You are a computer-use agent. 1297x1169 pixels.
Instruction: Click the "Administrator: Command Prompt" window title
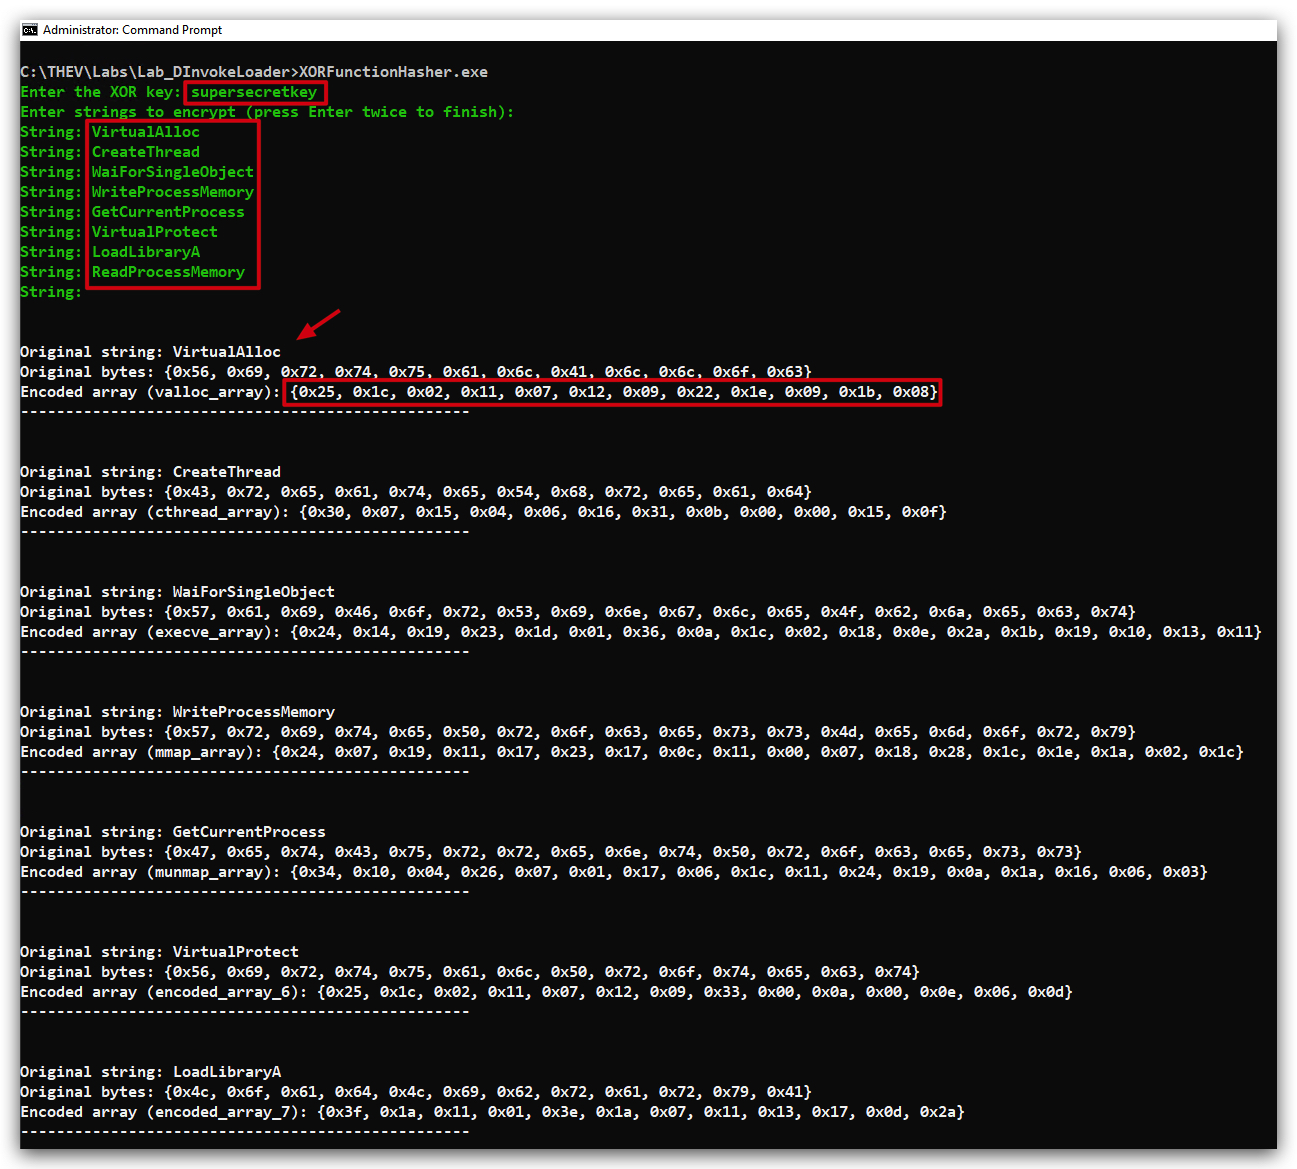pyautogui.click(x=132, y=30)
